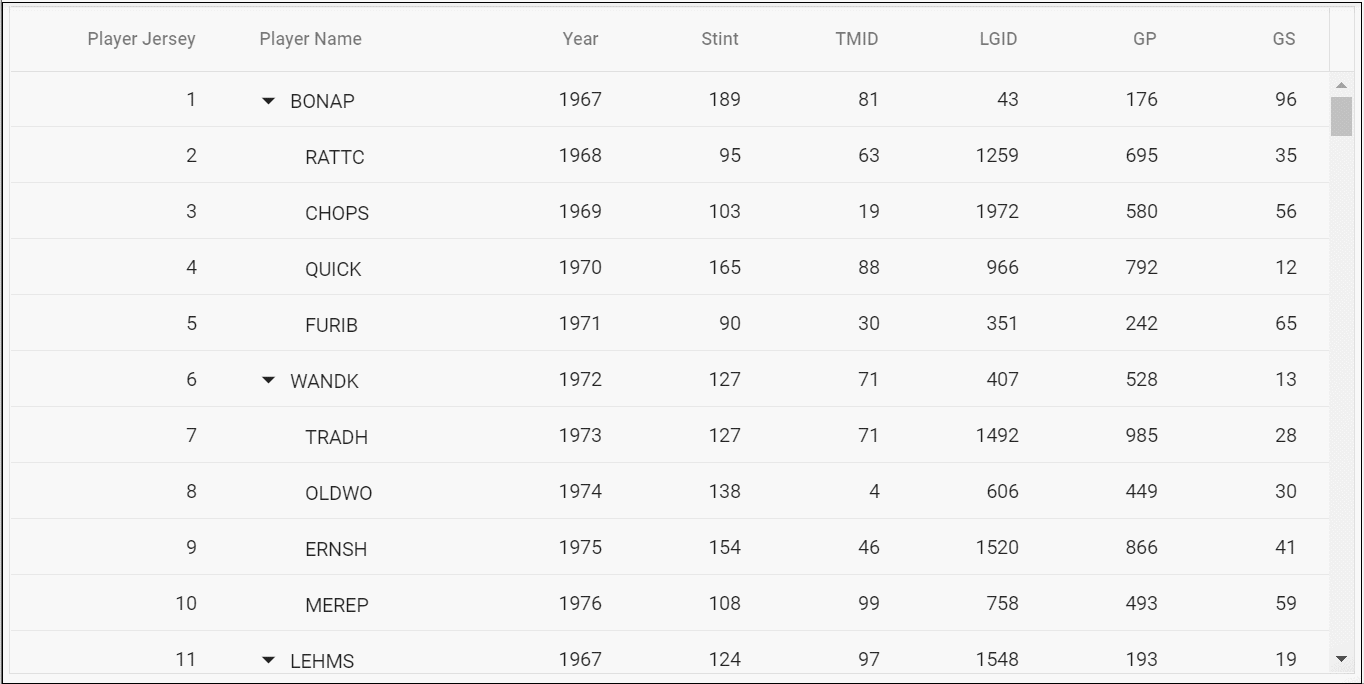Collapse the WANDK tree row

268,380
